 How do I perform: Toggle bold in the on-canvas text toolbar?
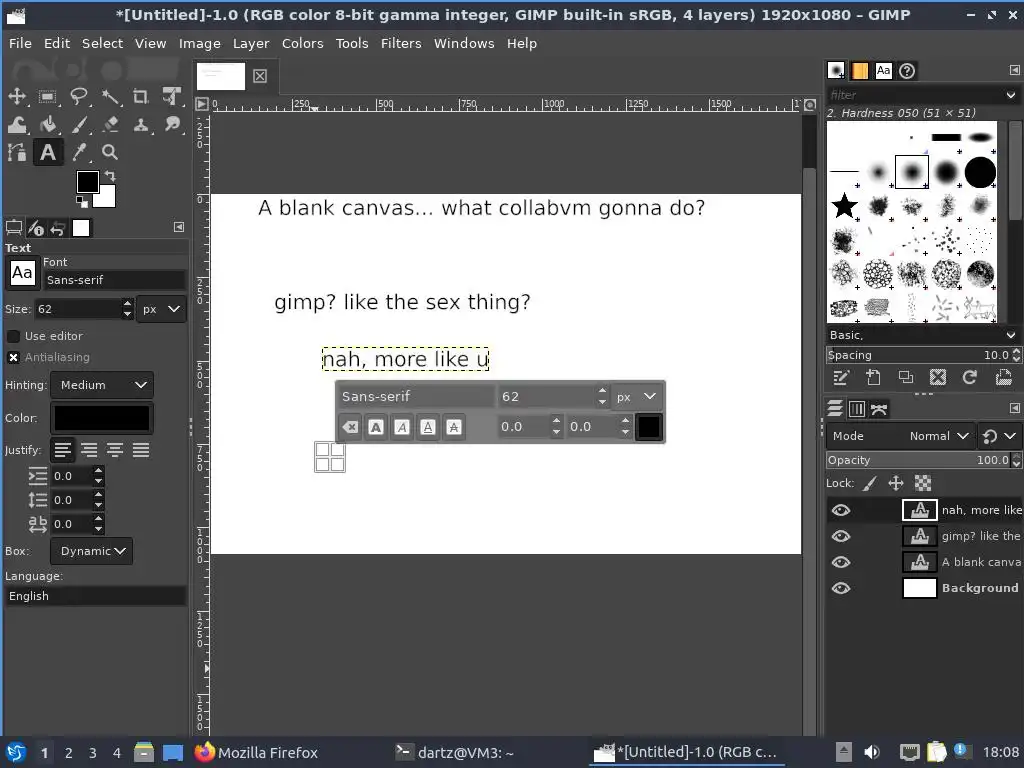tap(376, 427)
